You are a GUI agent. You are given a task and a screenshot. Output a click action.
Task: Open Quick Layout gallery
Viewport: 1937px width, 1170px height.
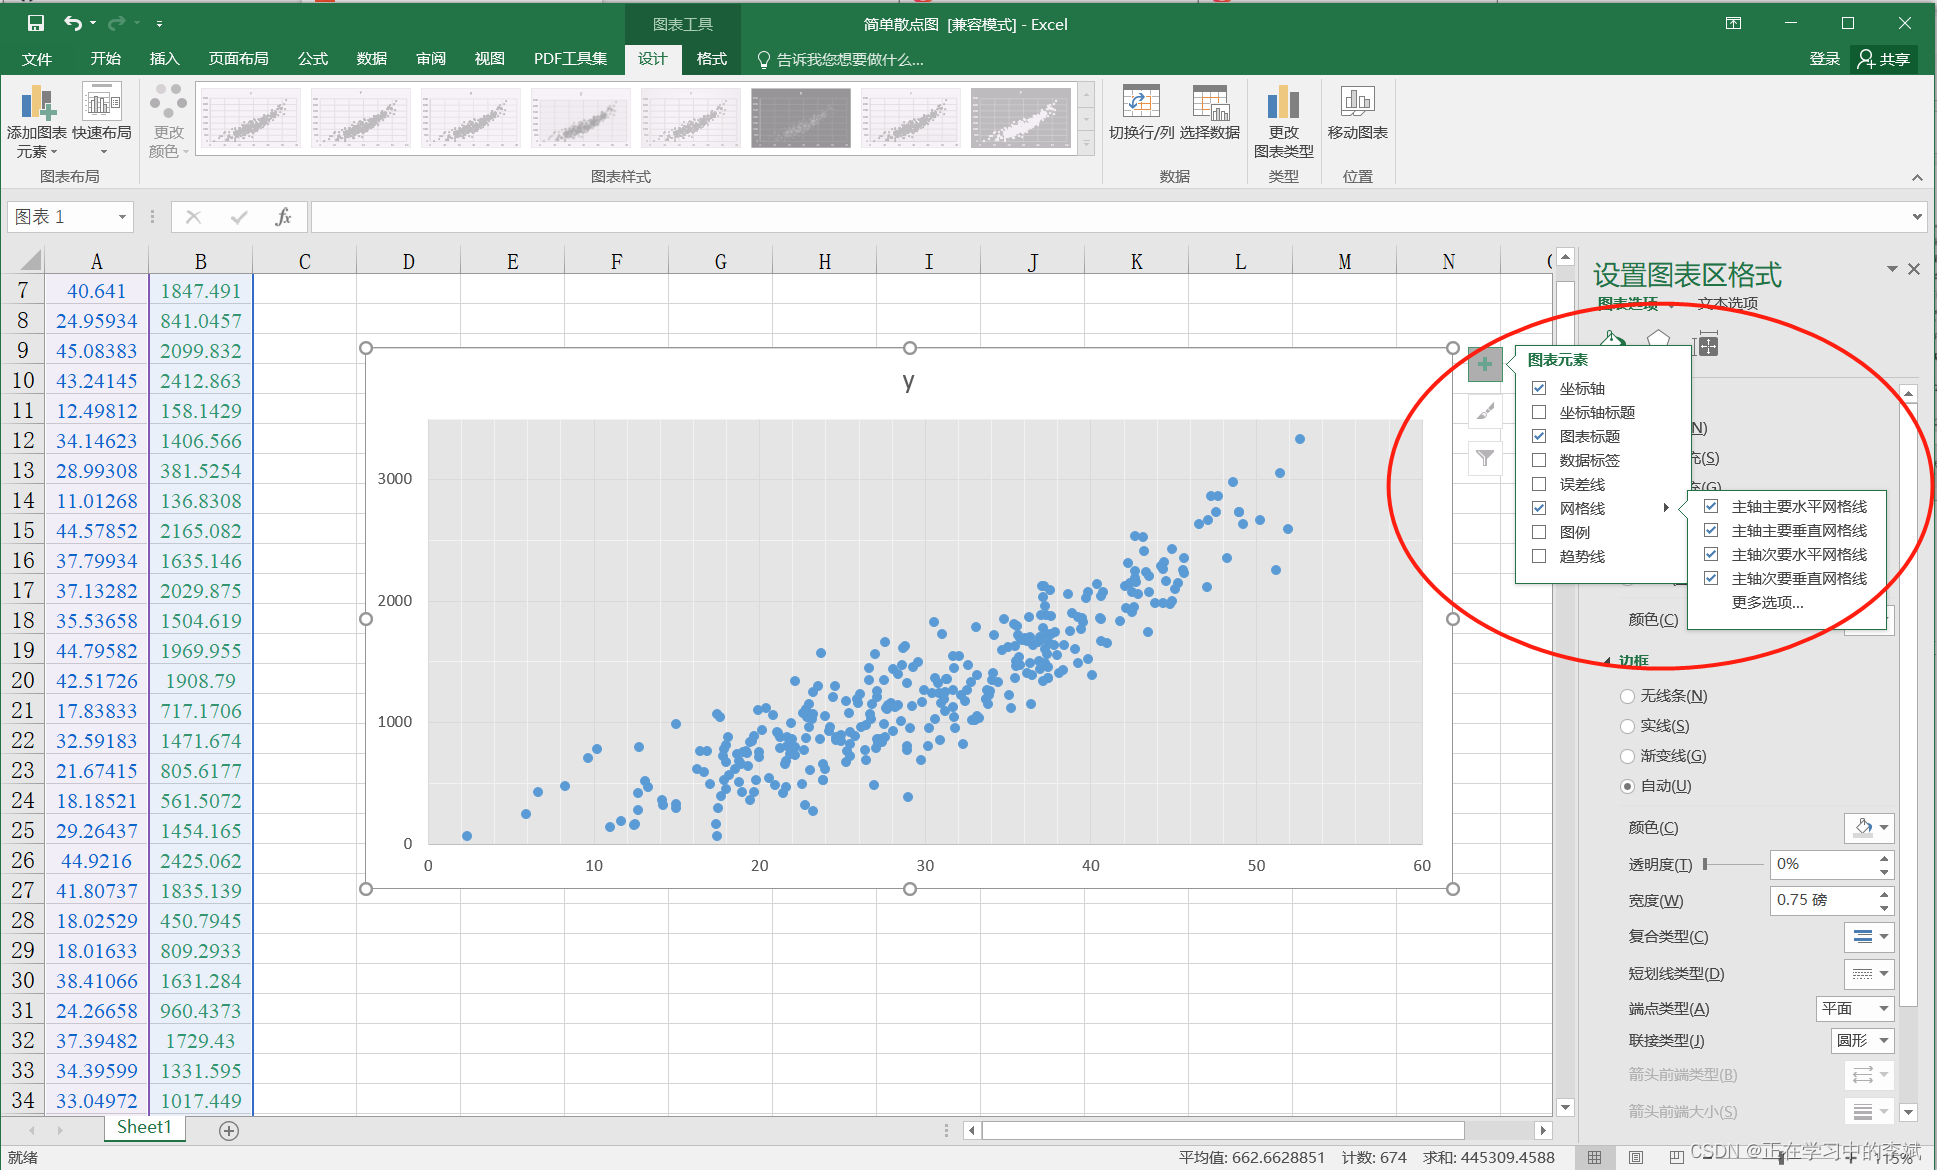click(102, 121)
